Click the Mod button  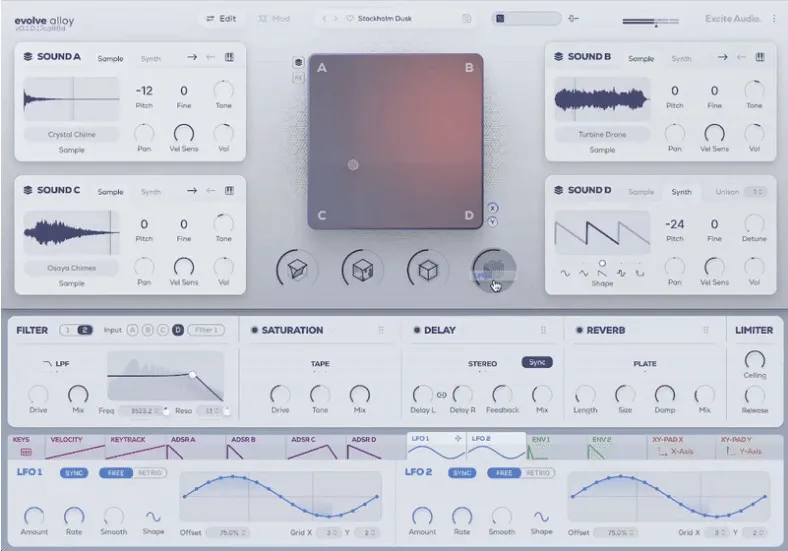click(x=274, y=19)
